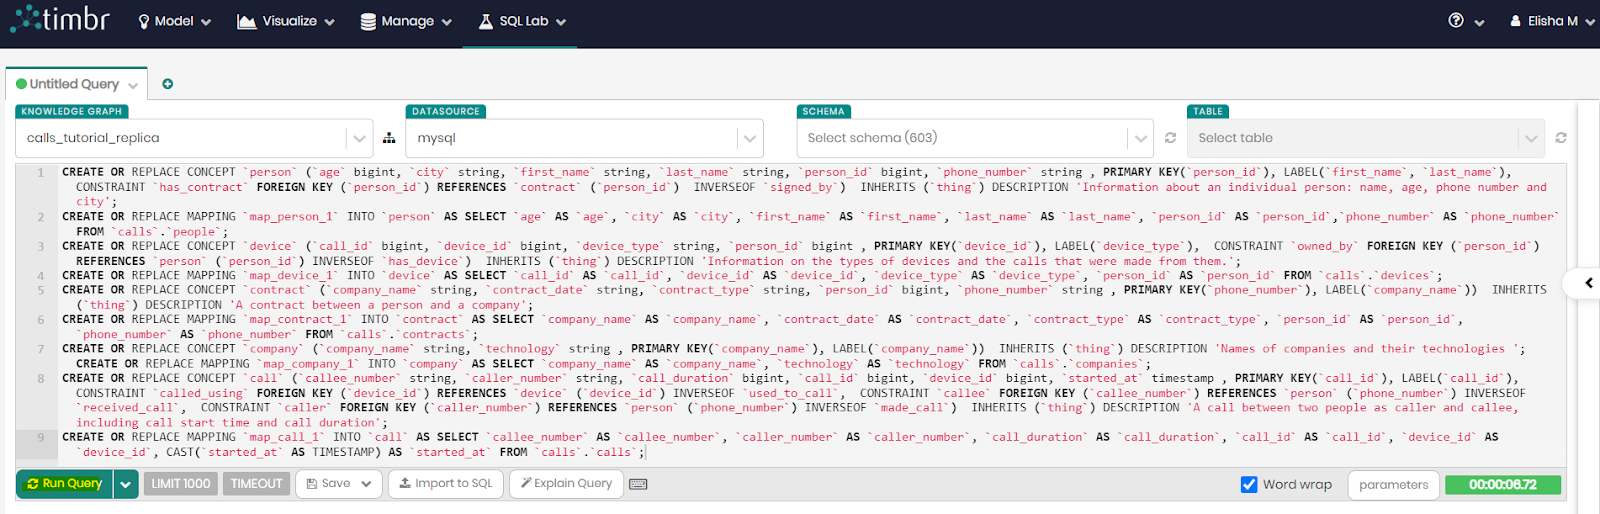Refresh the table list
1600x514 pixels.
[1560, 138]
